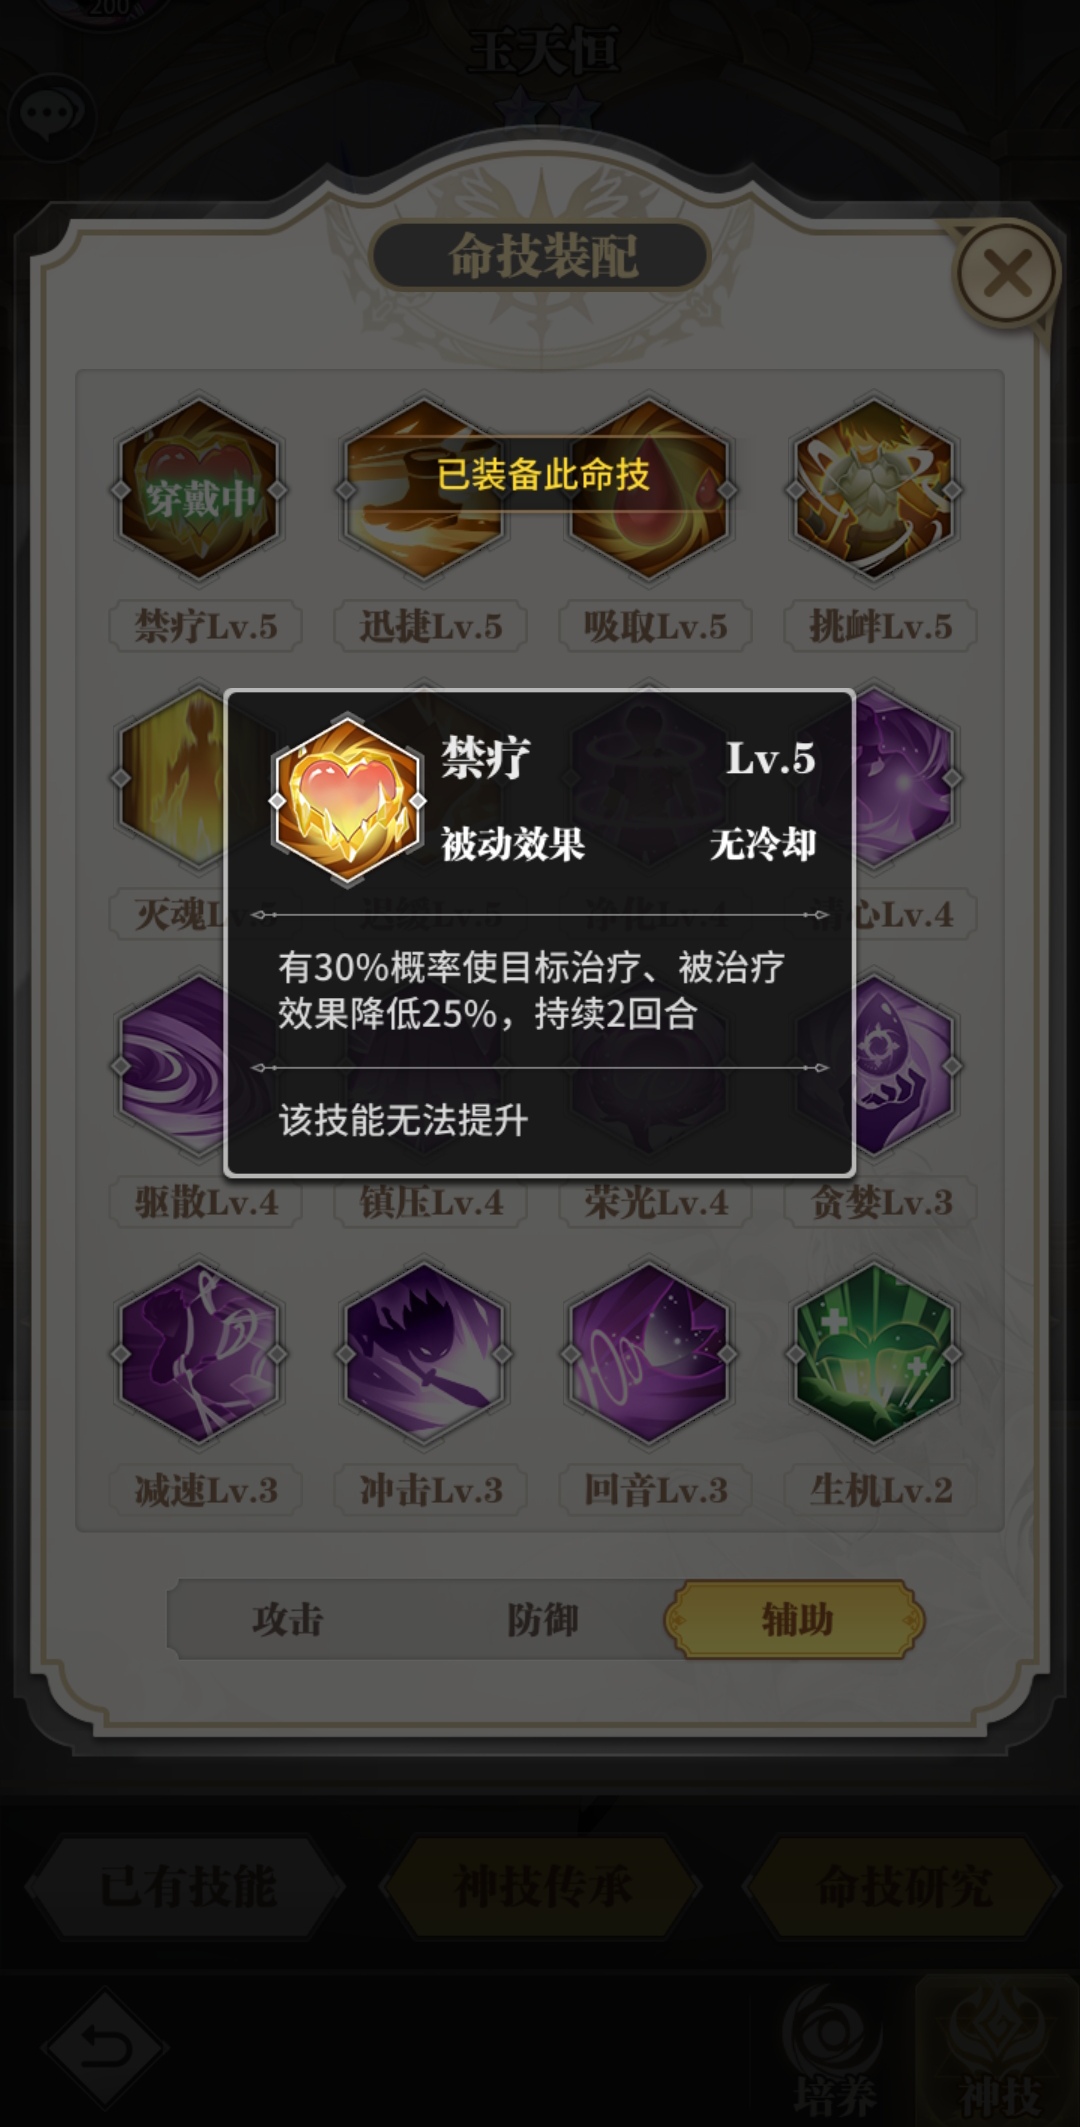Tap the 禁疗 heart icon in tooltip

click(348, 800)
